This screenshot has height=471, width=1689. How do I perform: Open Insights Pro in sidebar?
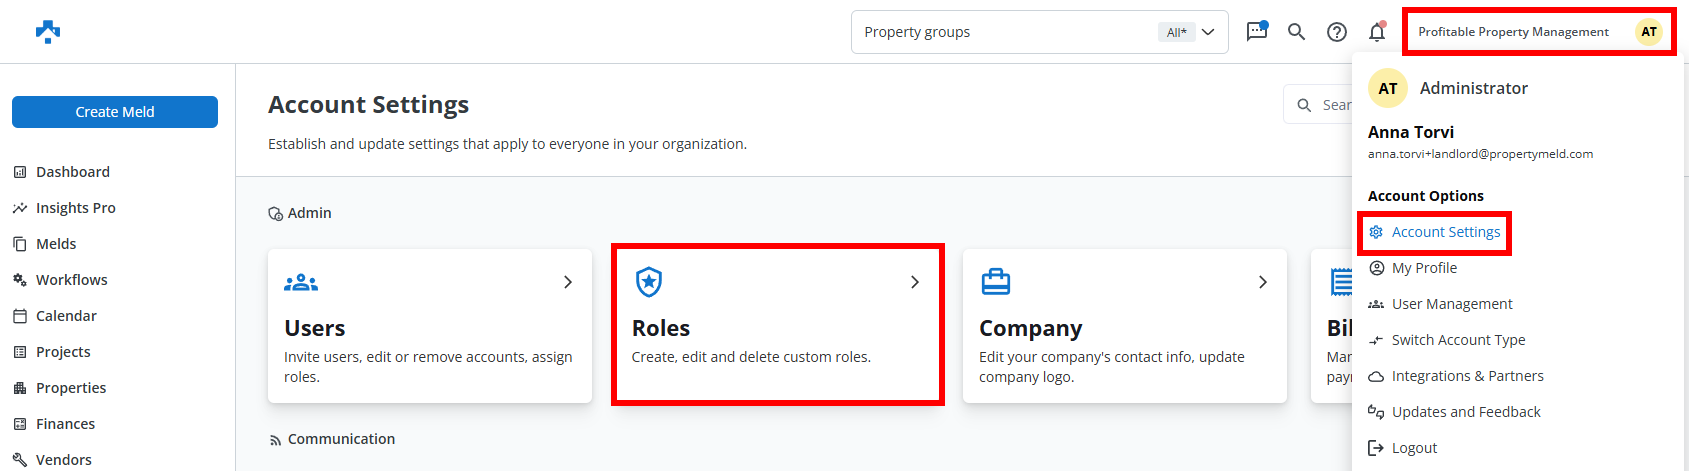pyautogui.click(x=75, y=208)
